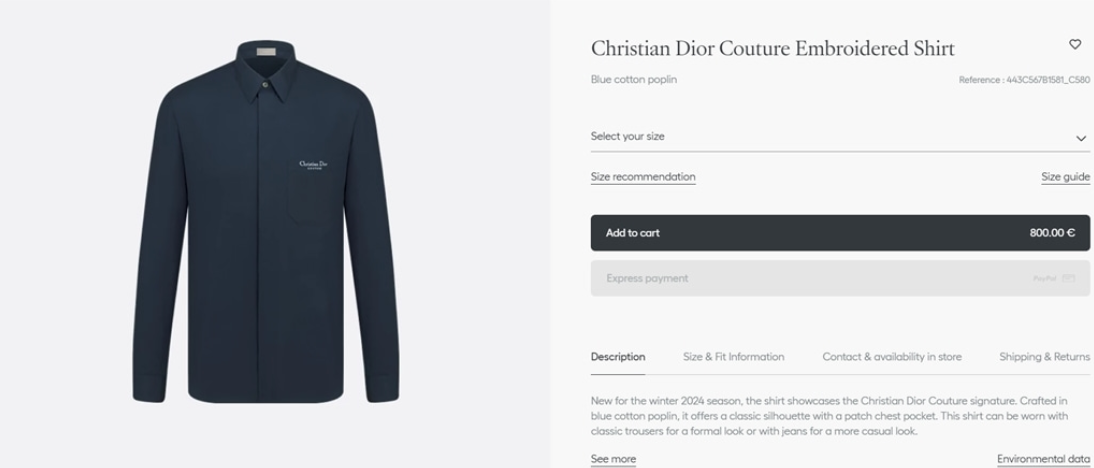Click the 800.00 € price label
The image size is (1094, 468).
tap(1052, 233)
